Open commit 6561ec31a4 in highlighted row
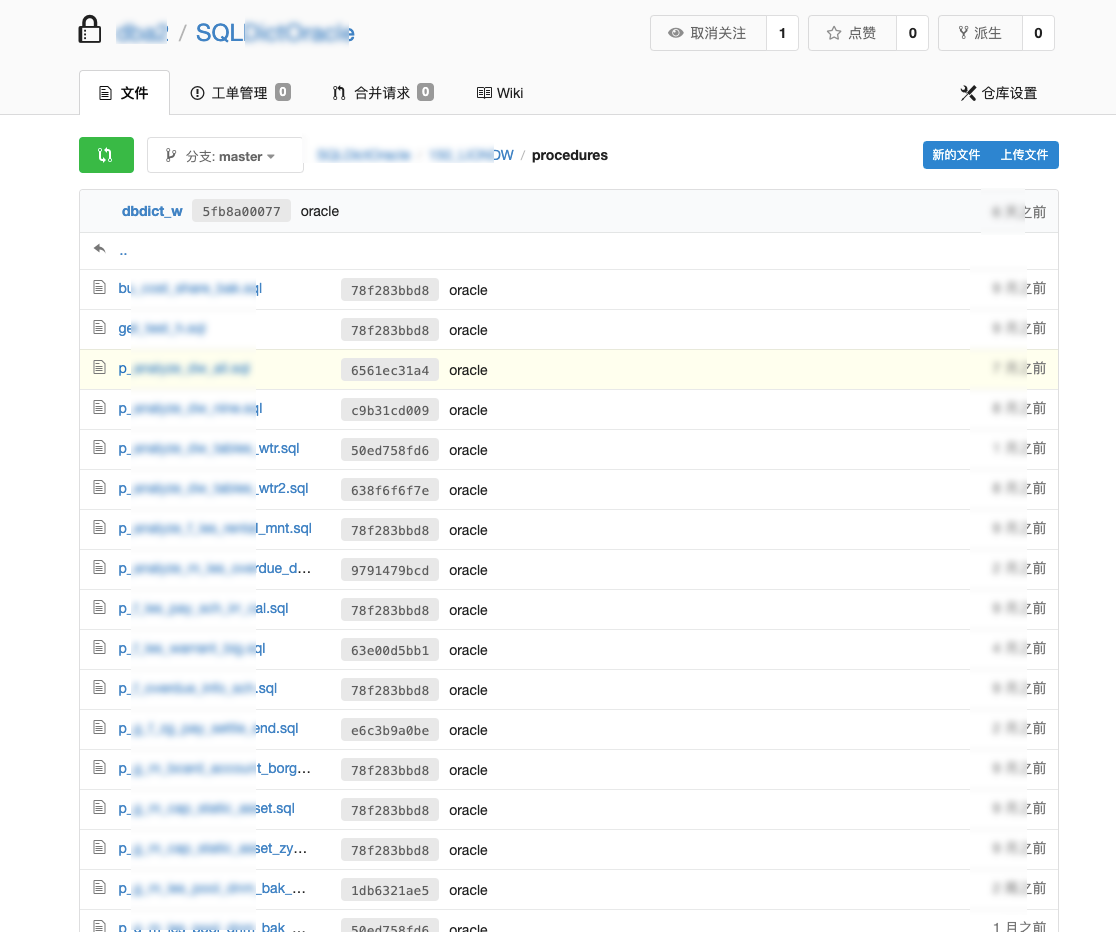The image size is (1116, 932). tap(390, 370)
